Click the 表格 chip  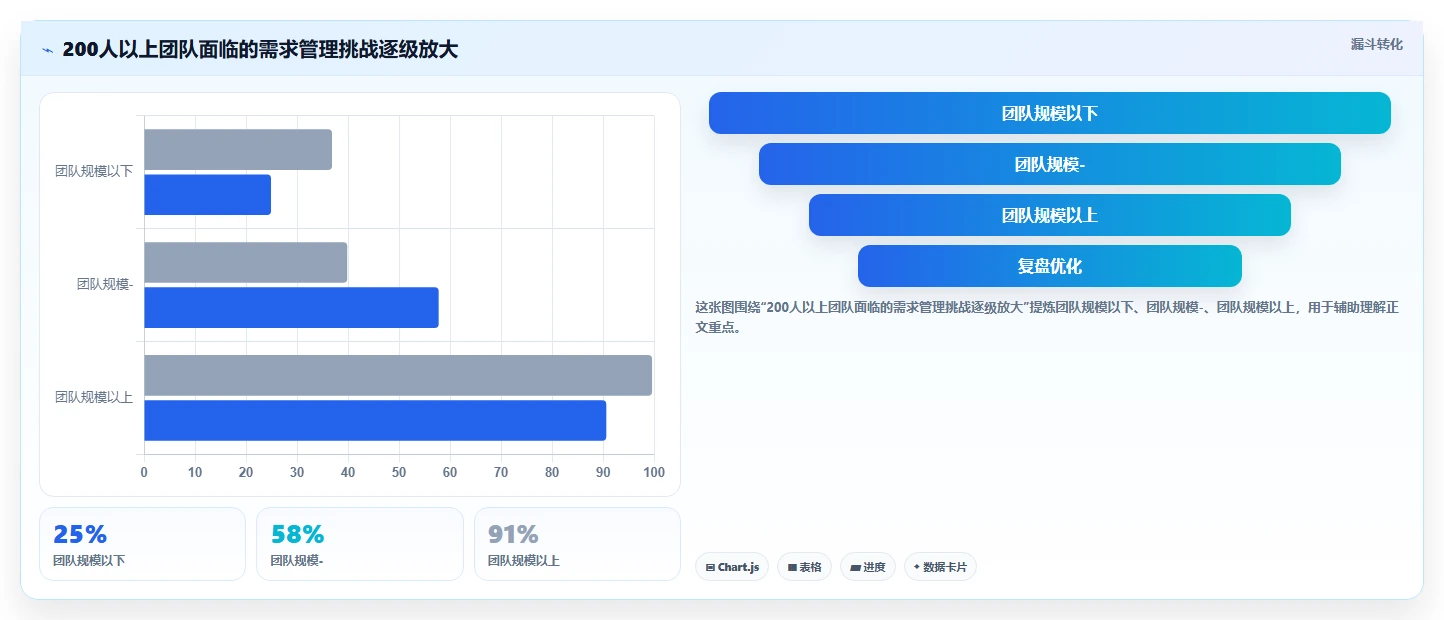[804, 567]
